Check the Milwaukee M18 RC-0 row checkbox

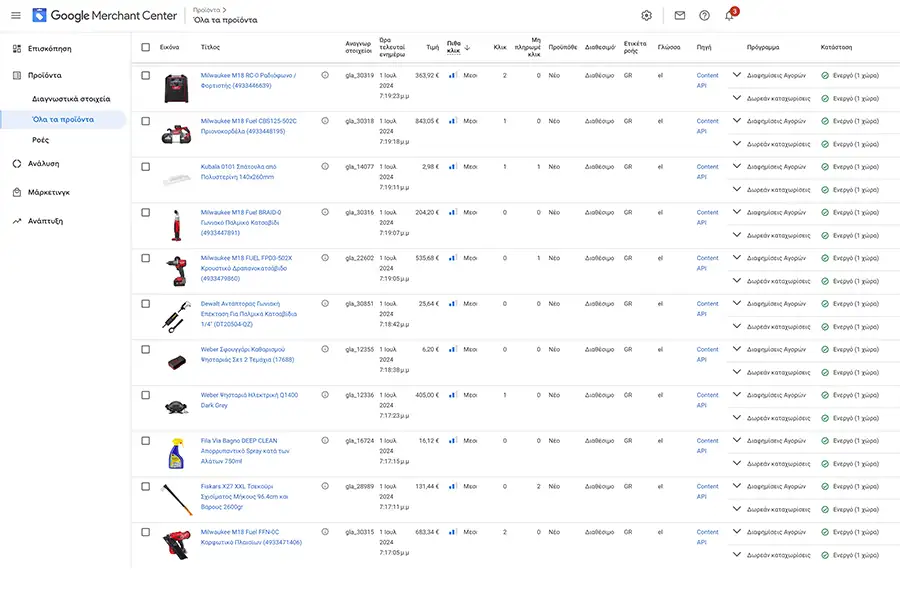click(x=146, y=75)
